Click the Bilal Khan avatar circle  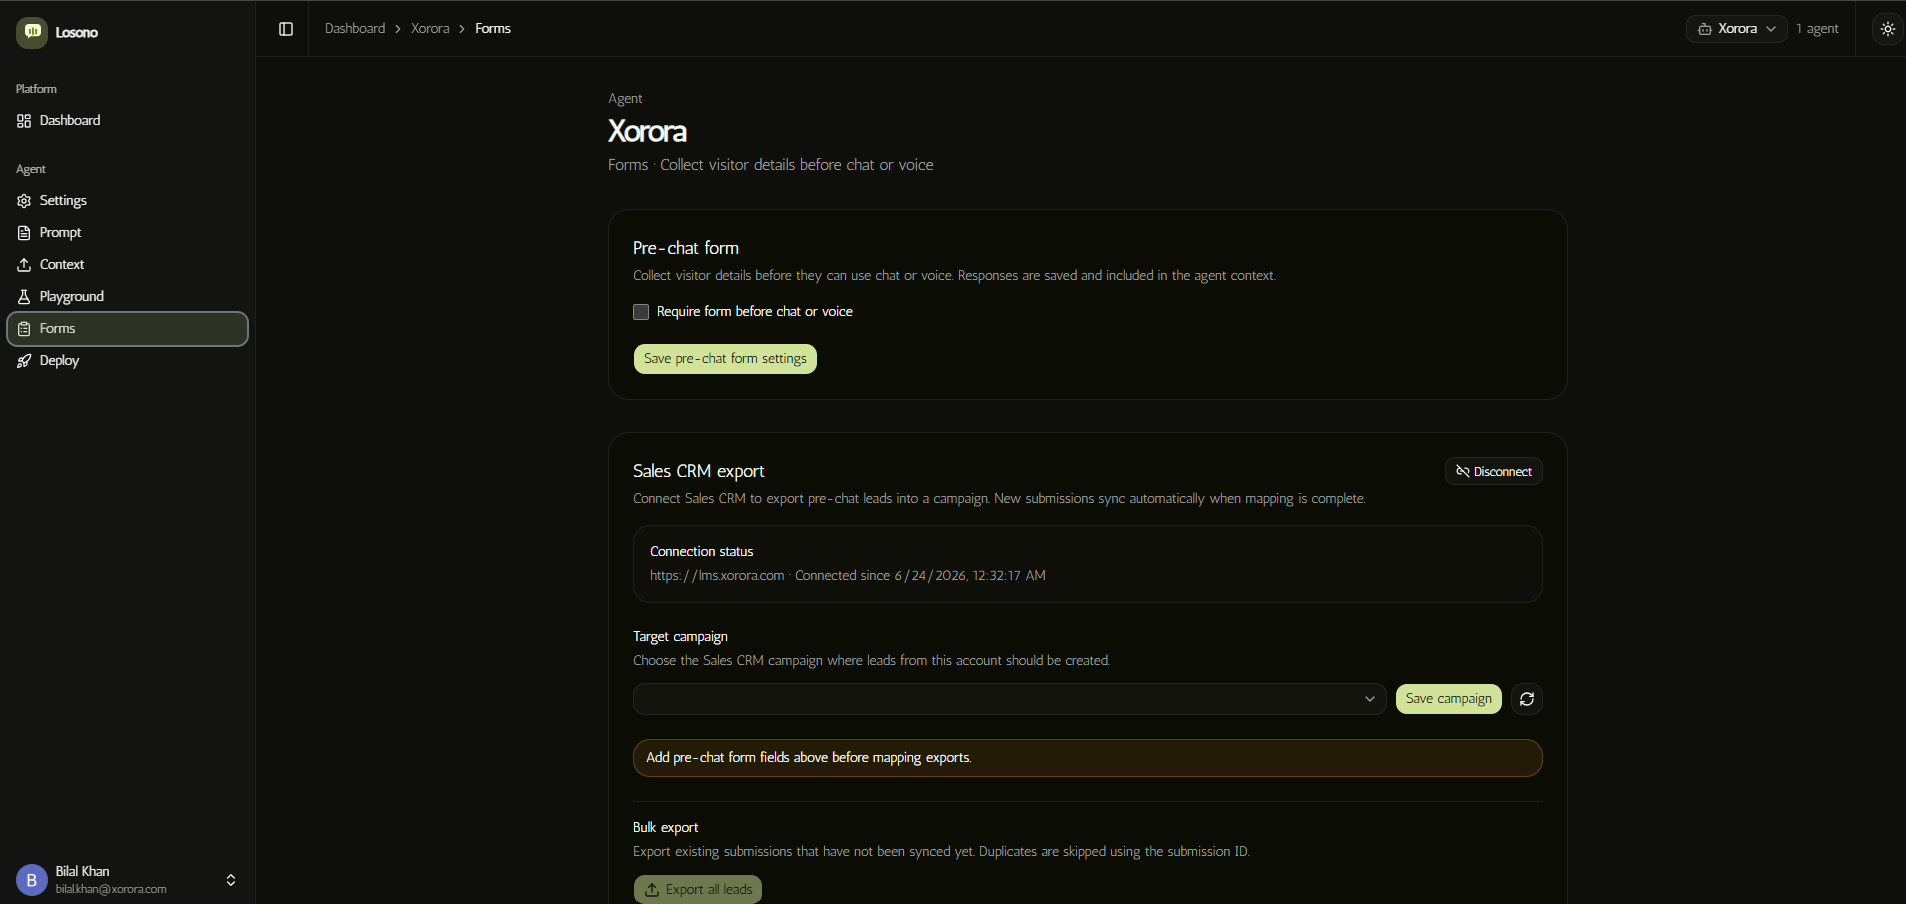coord(32,880)
